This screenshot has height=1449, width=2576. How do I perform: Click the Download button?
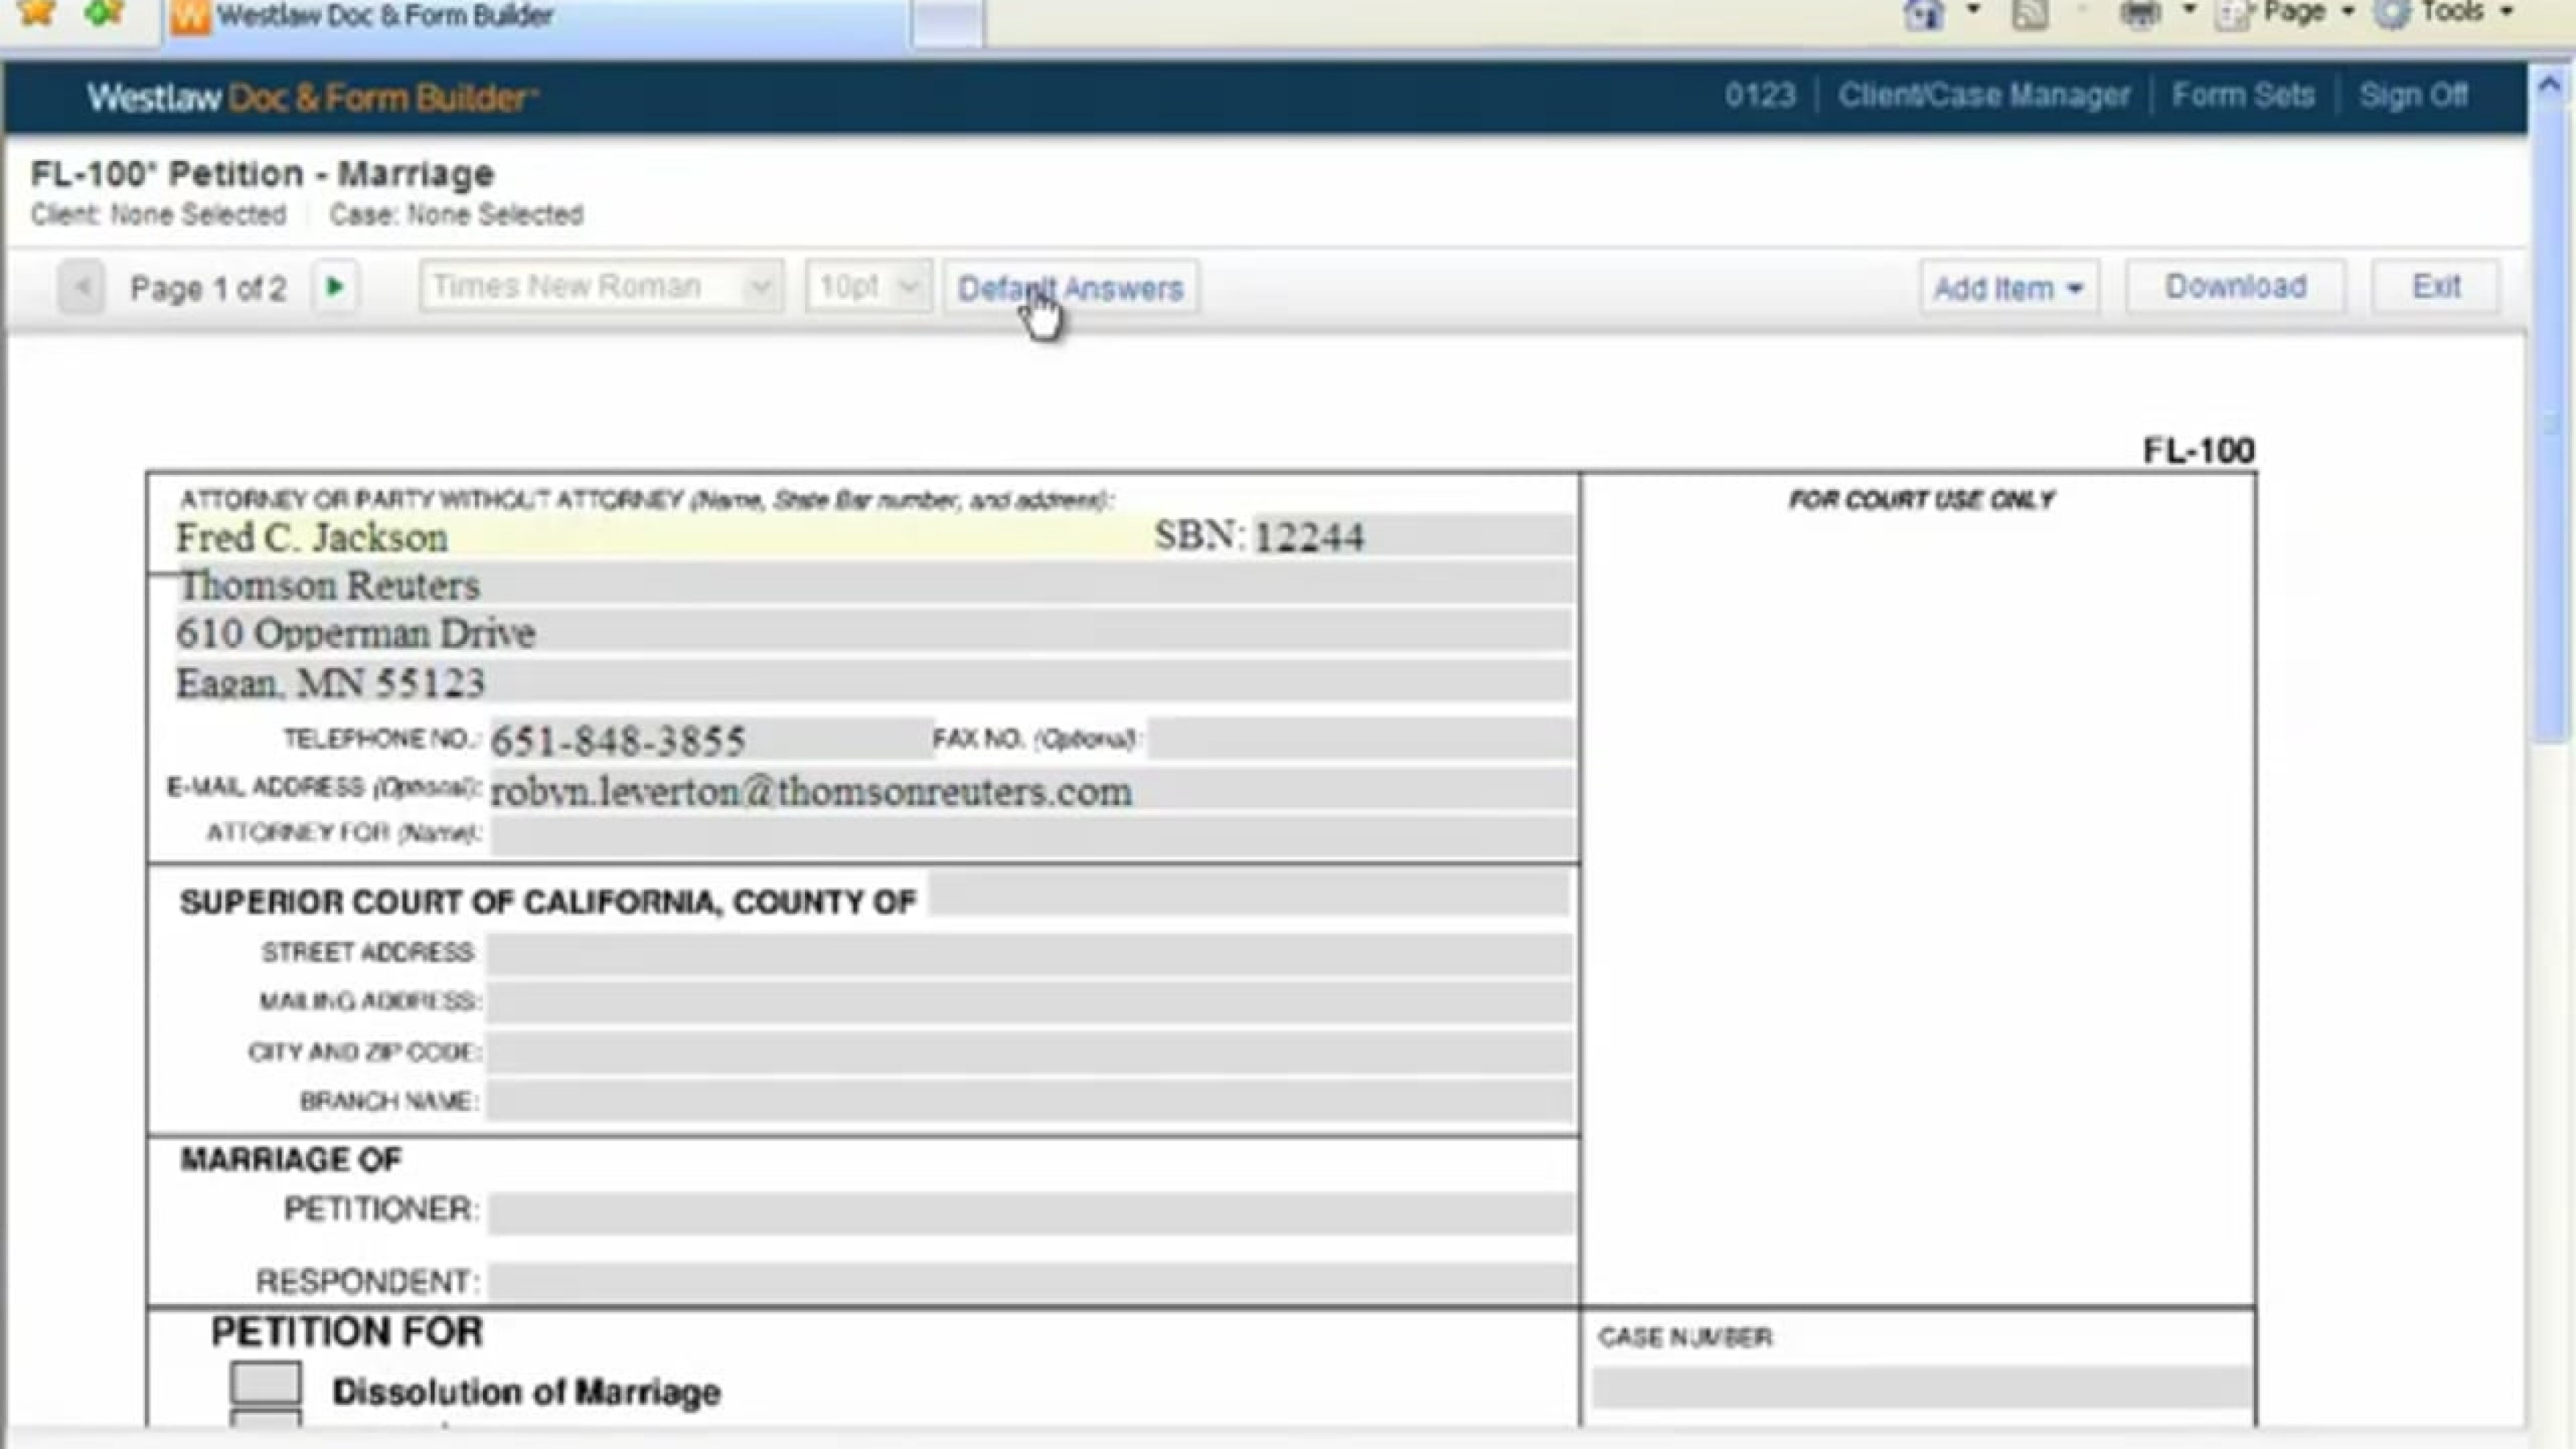[x=2235, y=287]
